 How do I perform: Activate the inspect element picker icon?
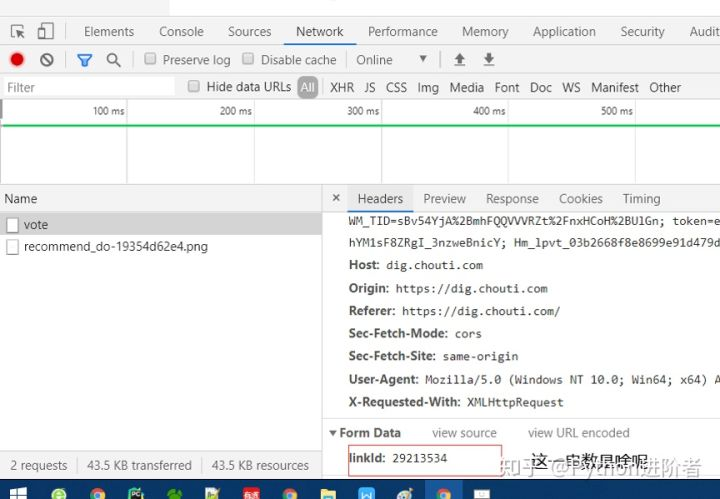coord(18,32)
